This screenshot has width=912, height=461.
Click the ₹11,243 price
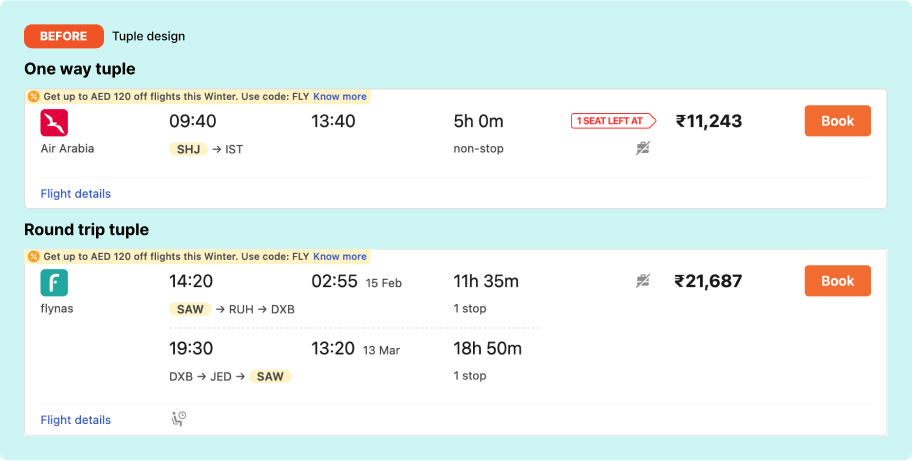tap(709, 122)
